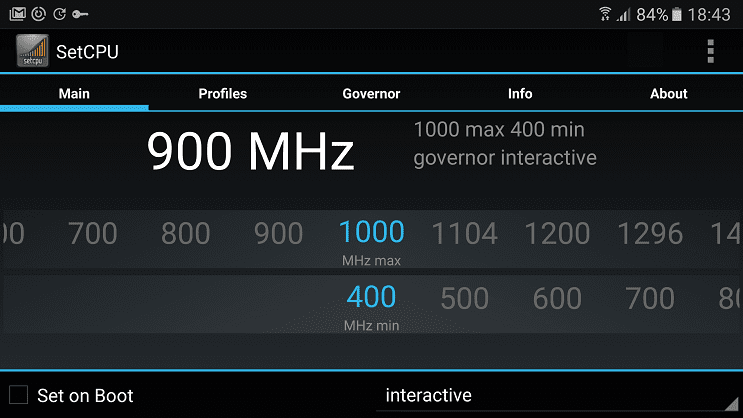Switch to the Profiles tab
The image size is (743, 418).
click(x=223, y=93)
